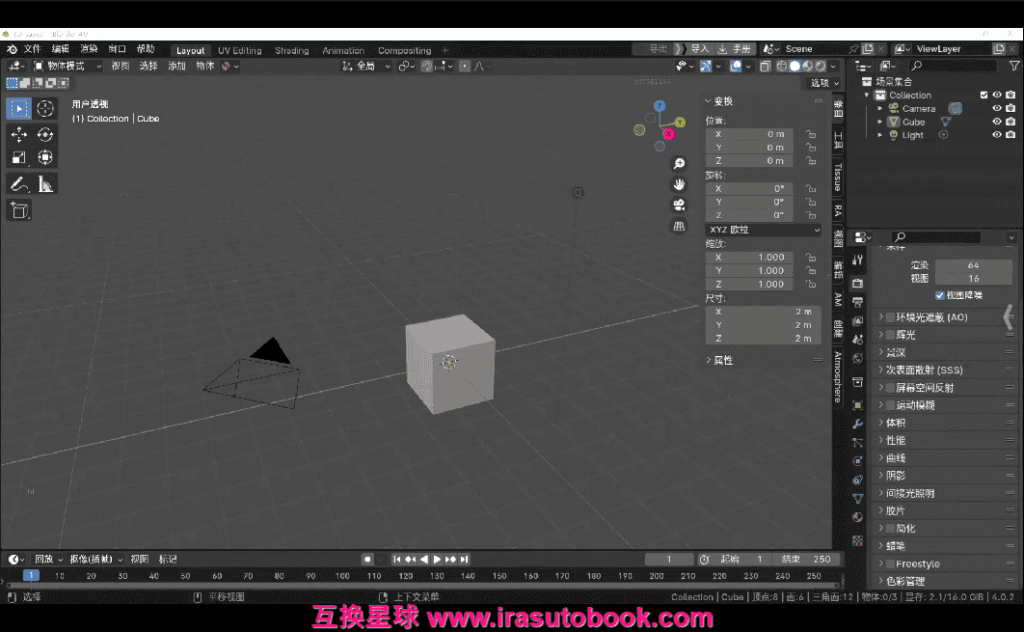Click the Z axis on navigation gizmo

click(x=660, y=106)
